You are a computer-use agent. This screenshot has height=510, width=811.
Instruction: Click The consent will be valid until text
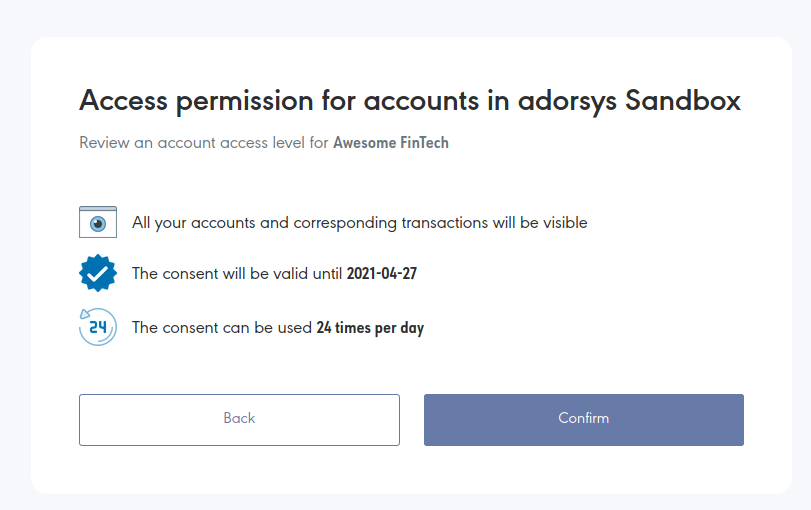coord(237,274)
